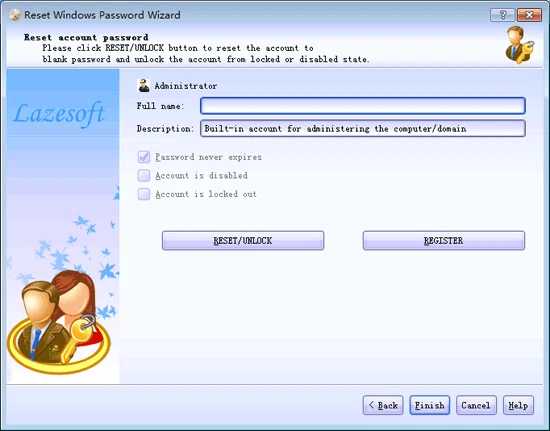Click the couple with key artwork in sidebar
The image size is (550, 431).
click(59, 321)
